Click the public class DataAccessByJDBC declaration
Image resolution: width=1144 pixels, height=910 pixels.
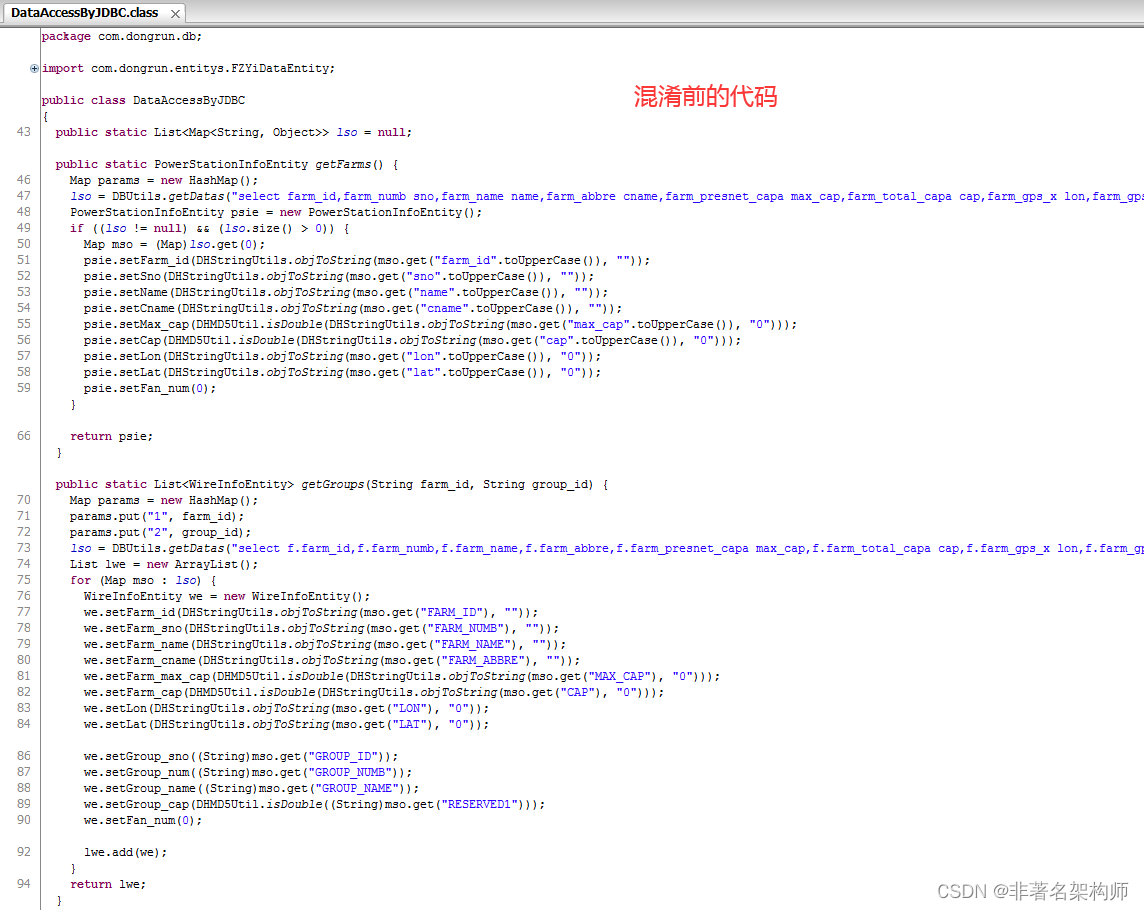143,101
